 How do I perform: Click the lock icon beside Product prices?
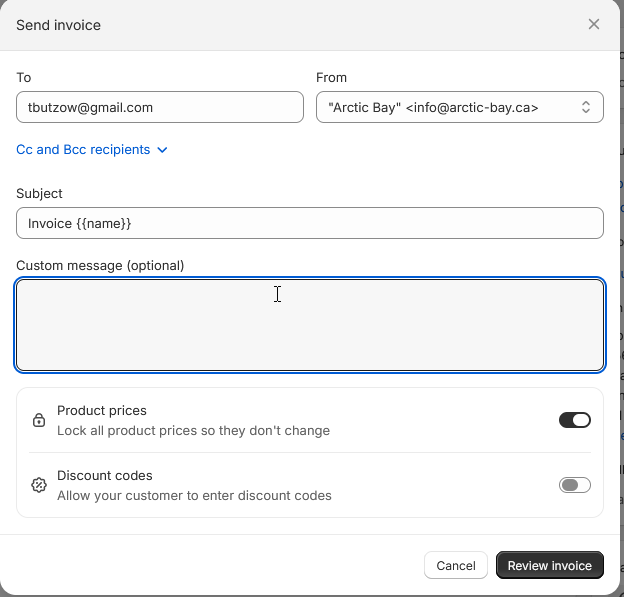(39, 420)
